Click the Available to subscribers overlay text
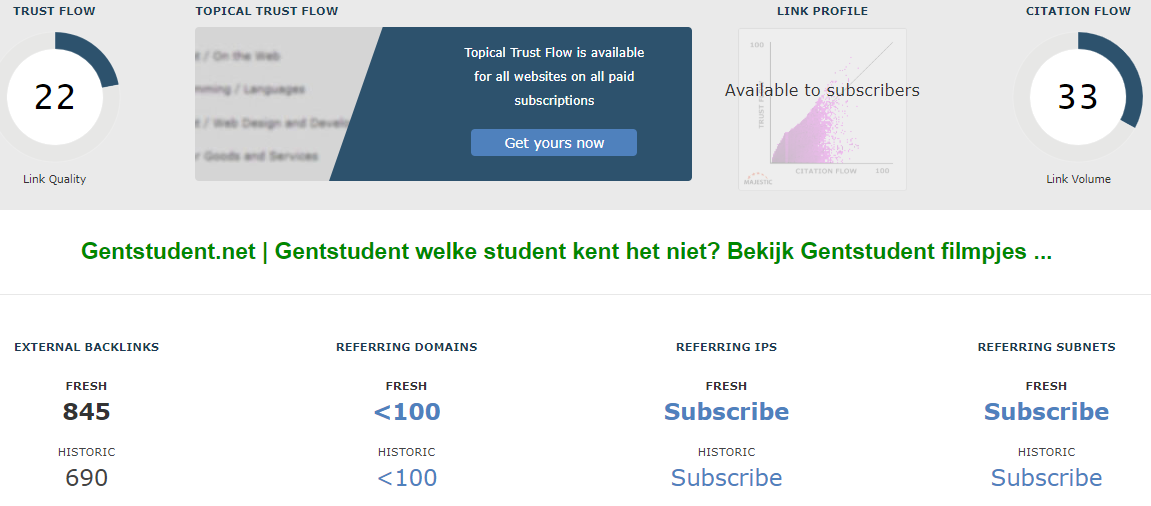1151x506 pixels. tap(822, 90)
